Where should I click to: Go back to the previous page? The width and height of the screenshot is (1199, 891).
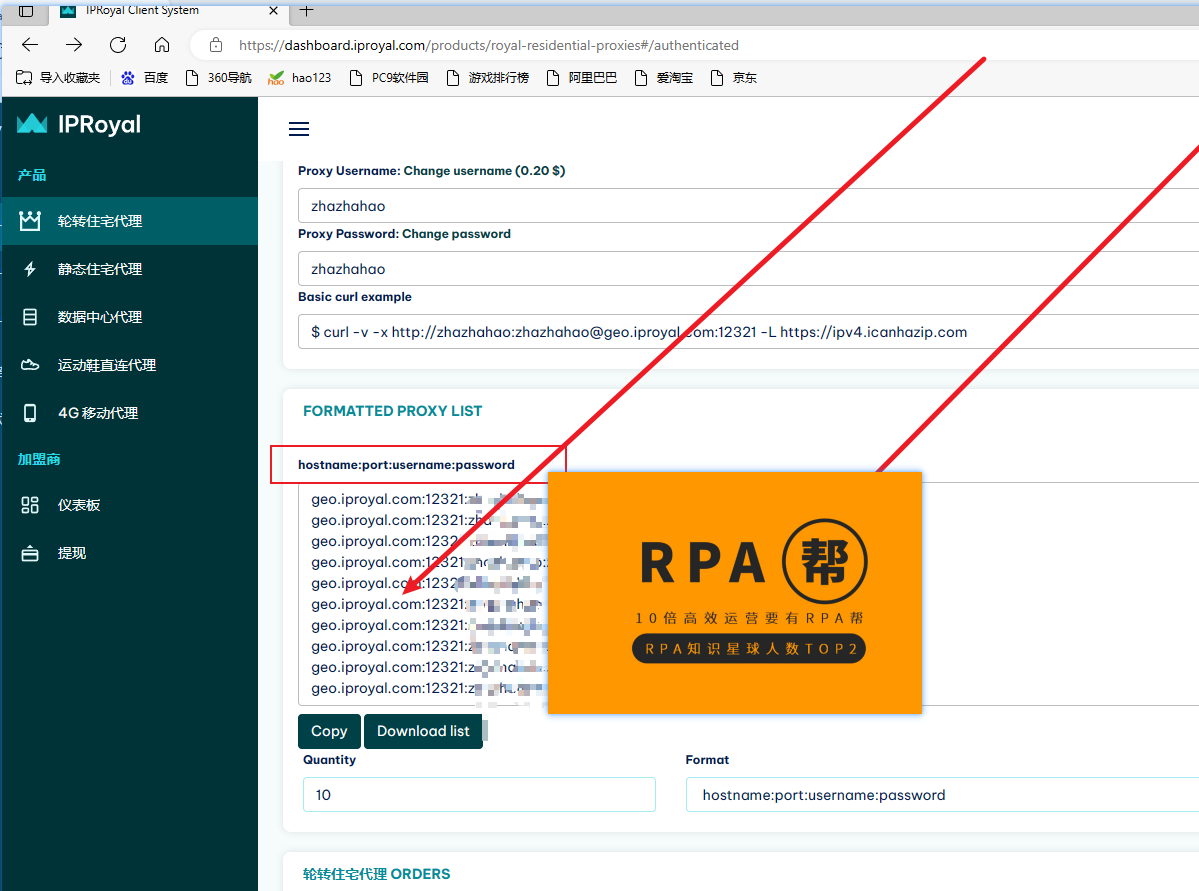[x=30, y=45]
